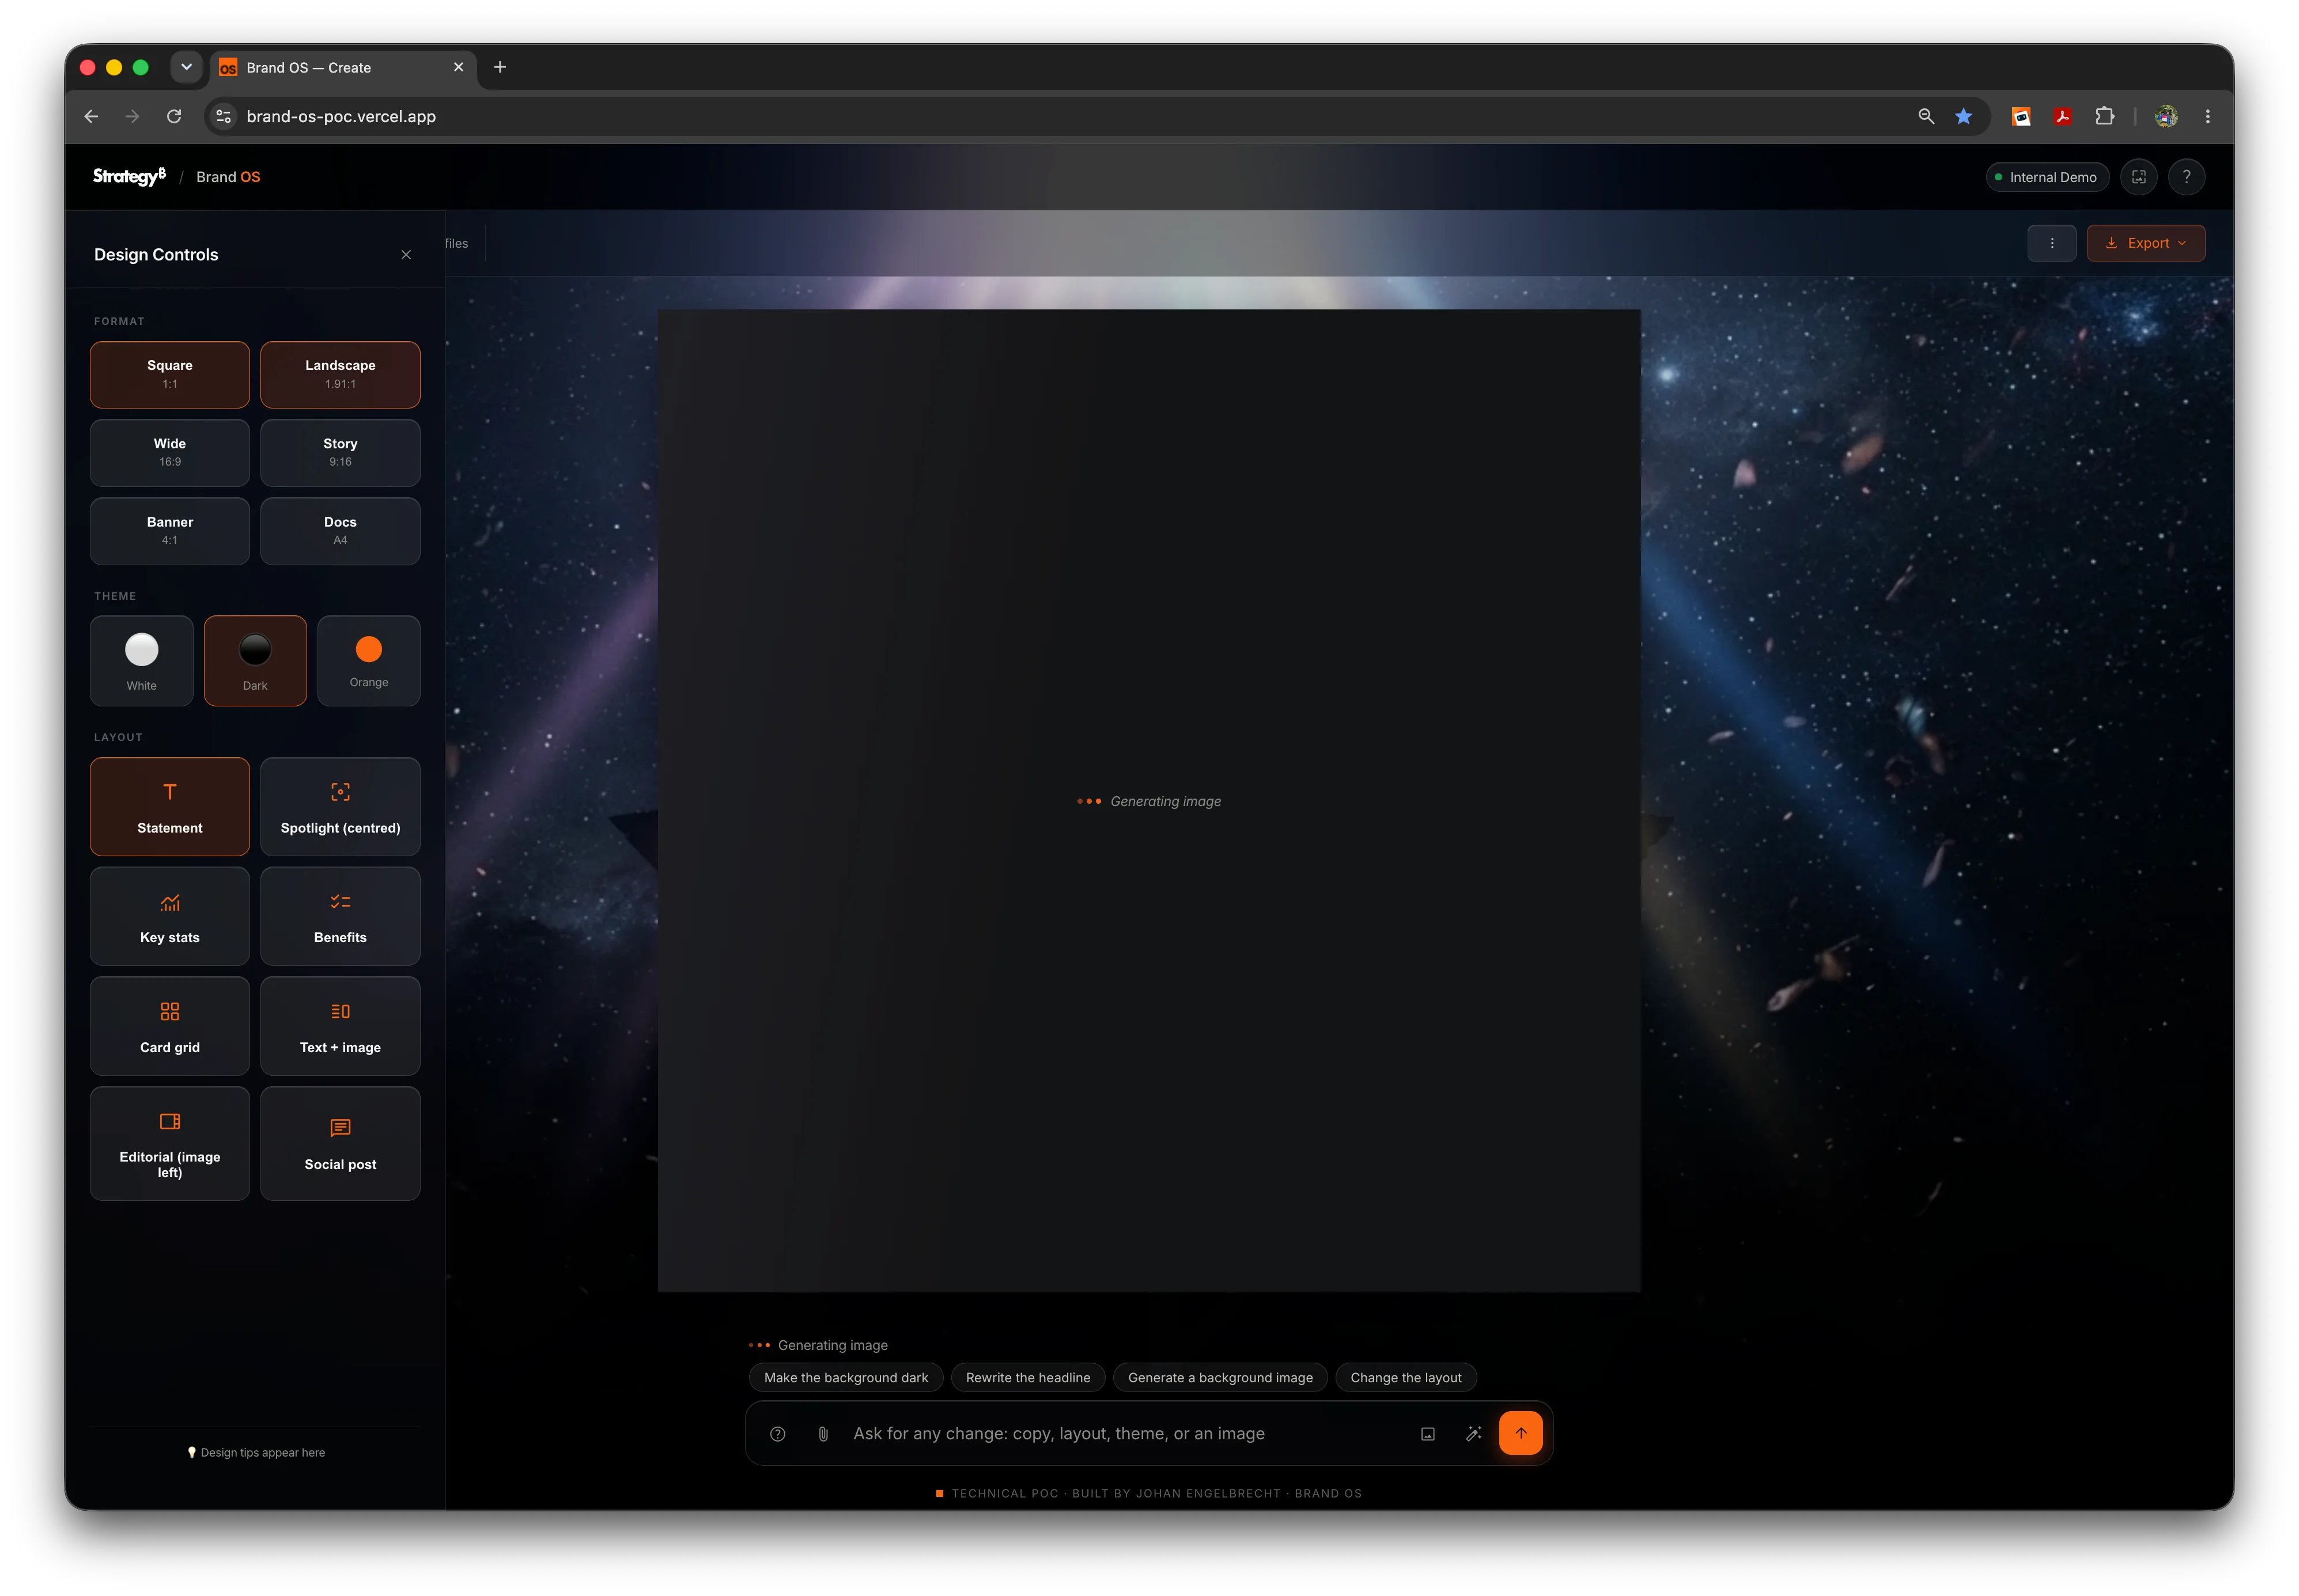Image resolution: width=2299 pixels, height=1596 pixels.
Task: Open the tab search chevron dropdown
Action: 186,67
